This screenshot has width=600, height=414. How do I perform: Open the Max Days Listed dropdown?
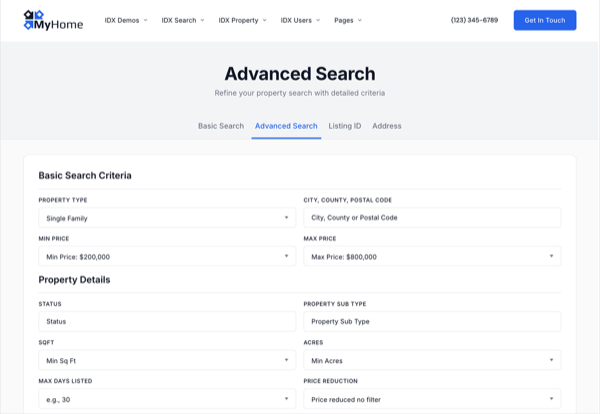167,399
